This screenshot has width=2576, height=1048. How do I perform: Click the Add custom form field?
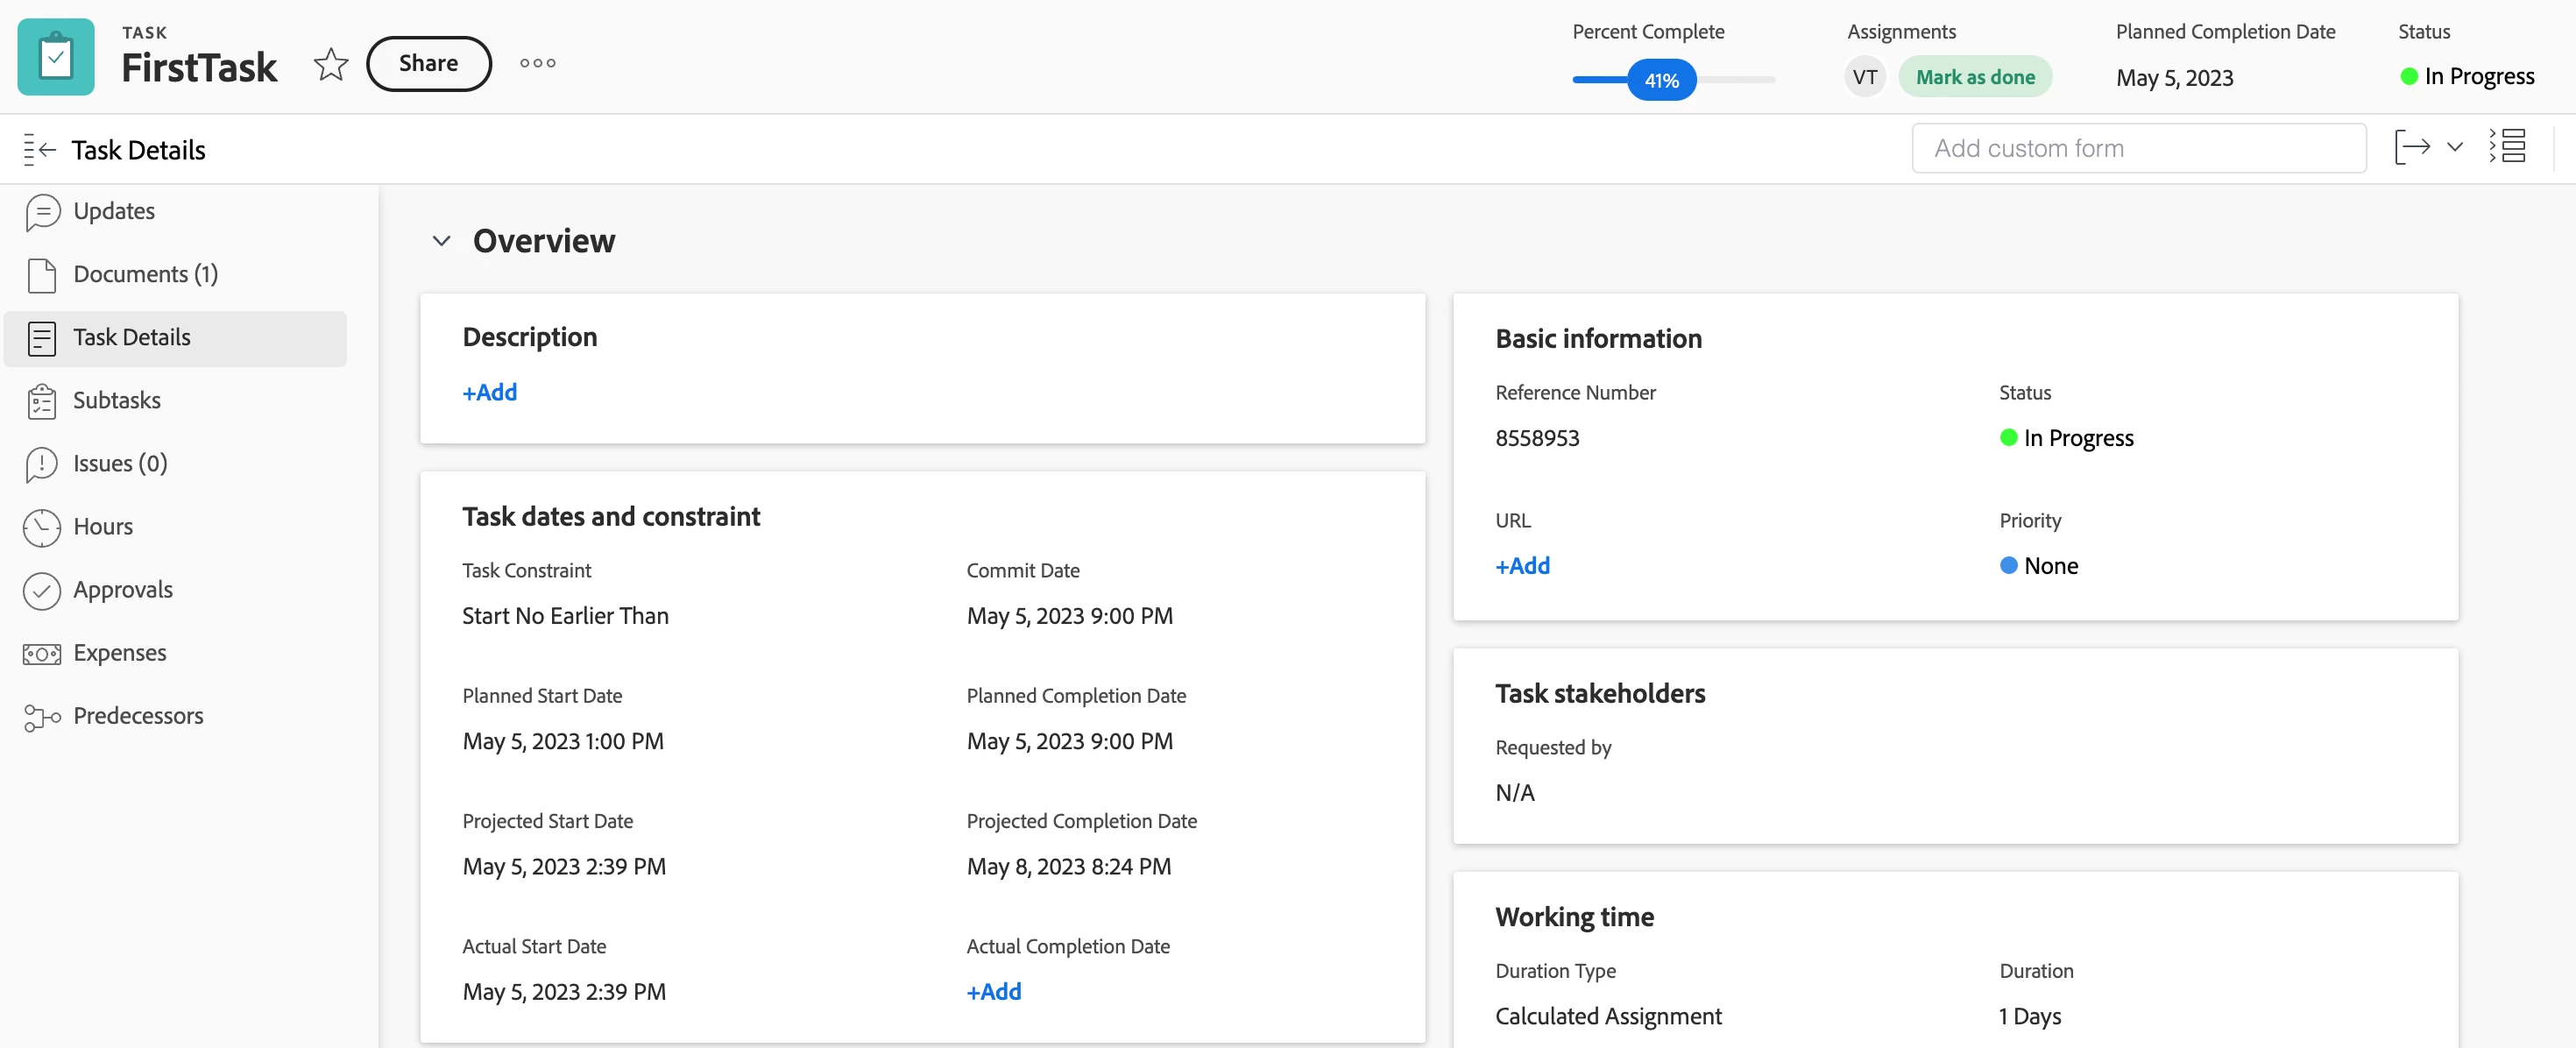pyautogui.click(x=2138, y=148)
